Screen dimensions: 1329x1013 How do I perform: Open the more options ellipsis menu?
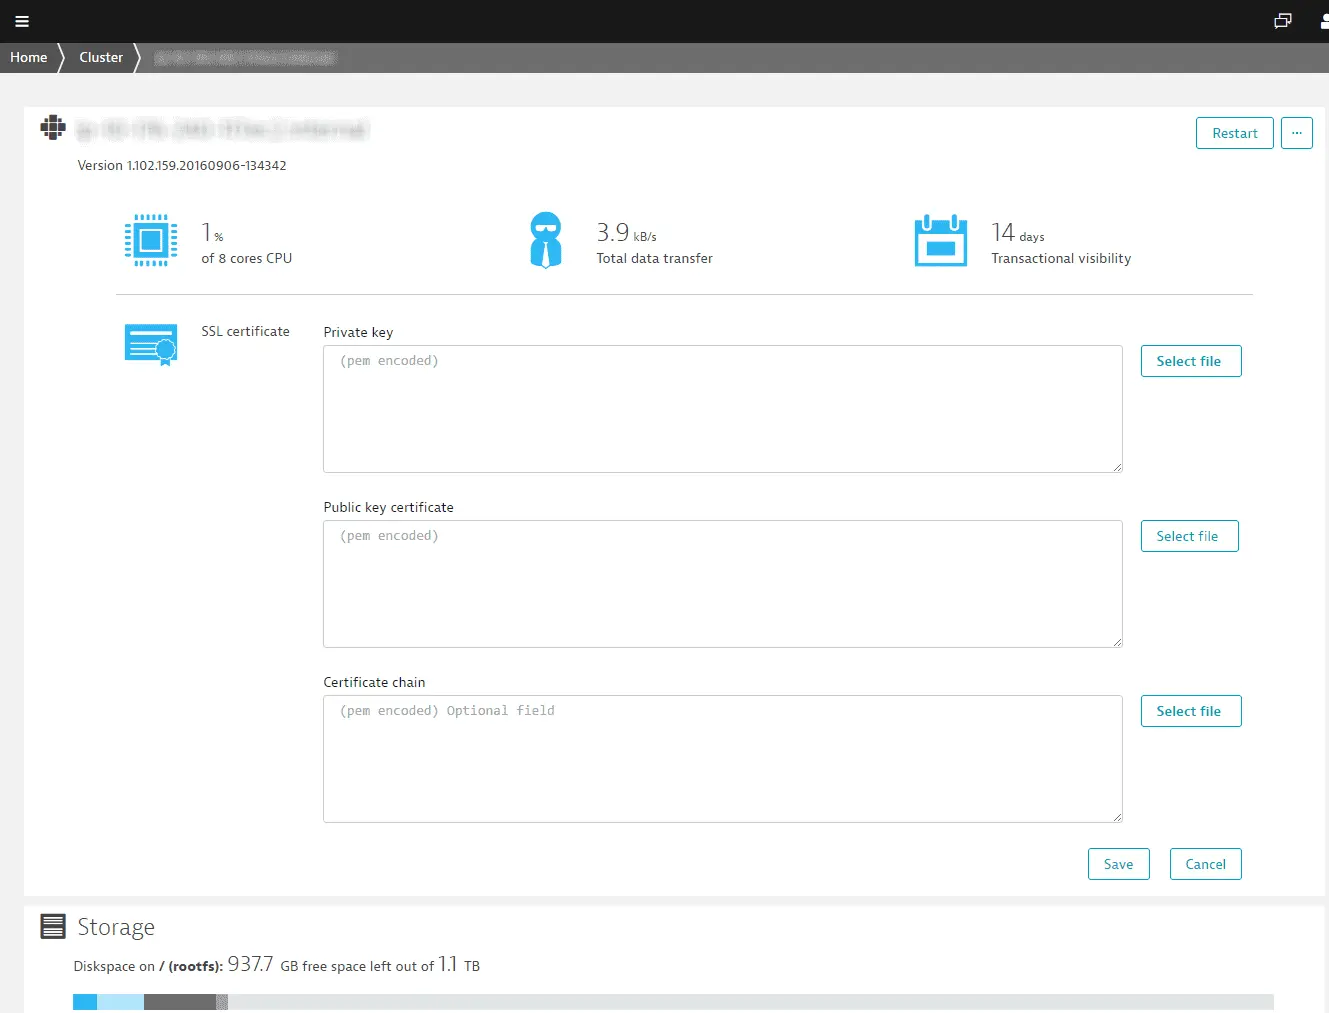click(1296, 133)
